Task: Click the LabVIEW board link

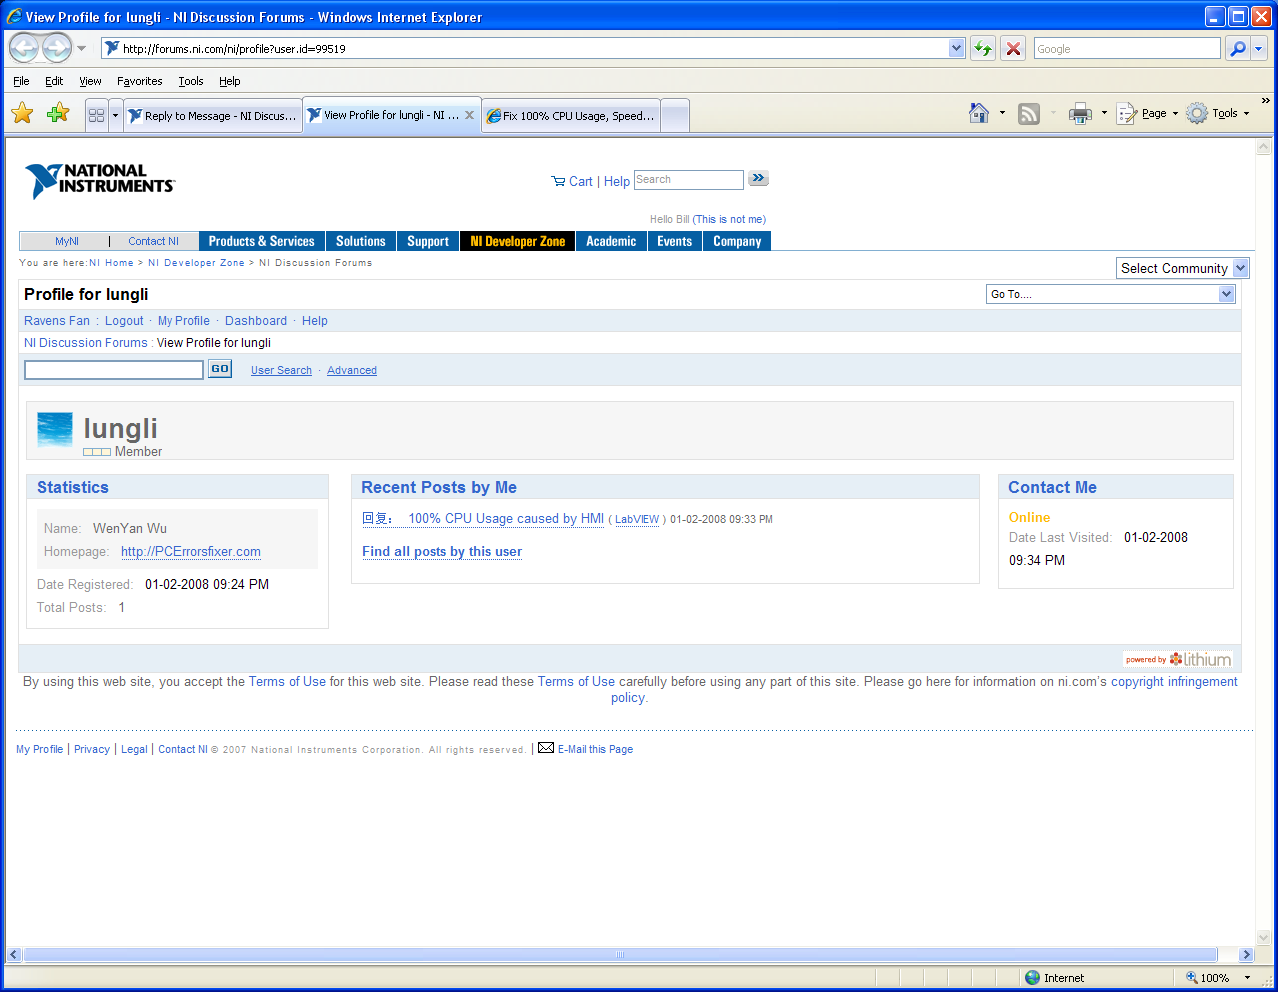Action: pyautogui.click(x=637, y=519)
